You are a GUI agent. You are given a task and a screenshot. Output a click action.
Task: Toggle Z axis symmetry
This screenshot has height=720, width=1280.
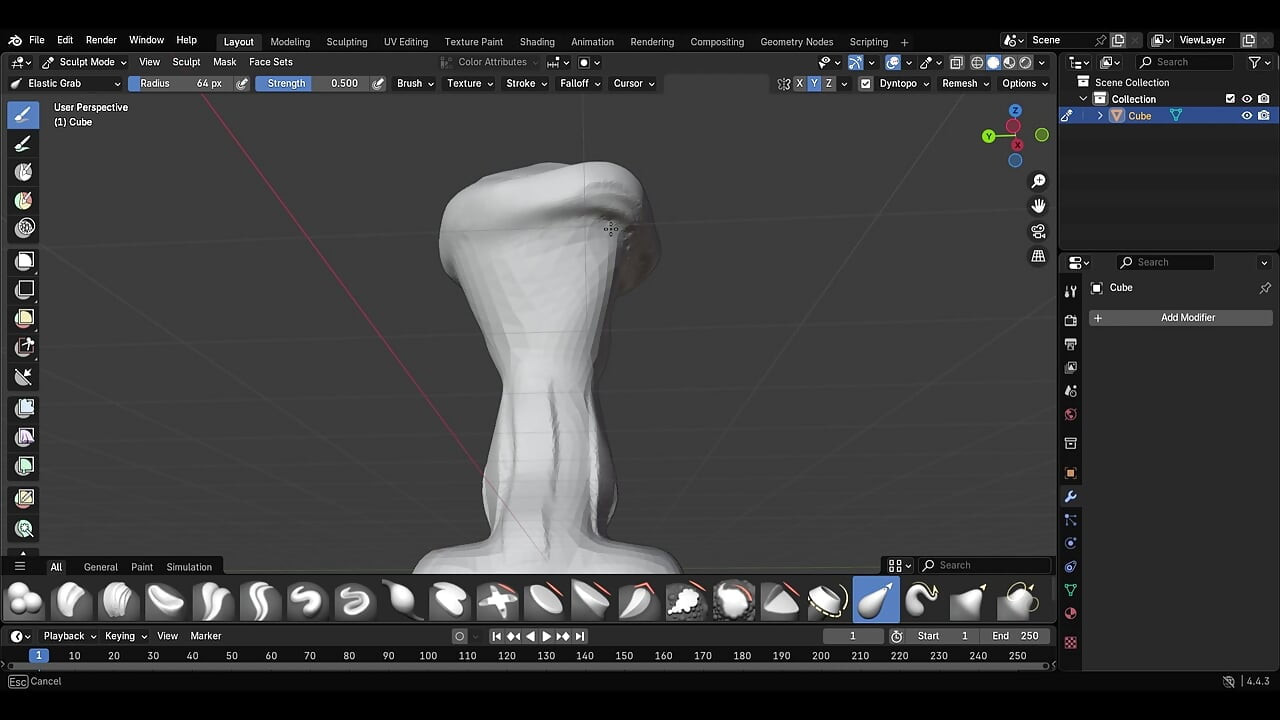point(829,83)
